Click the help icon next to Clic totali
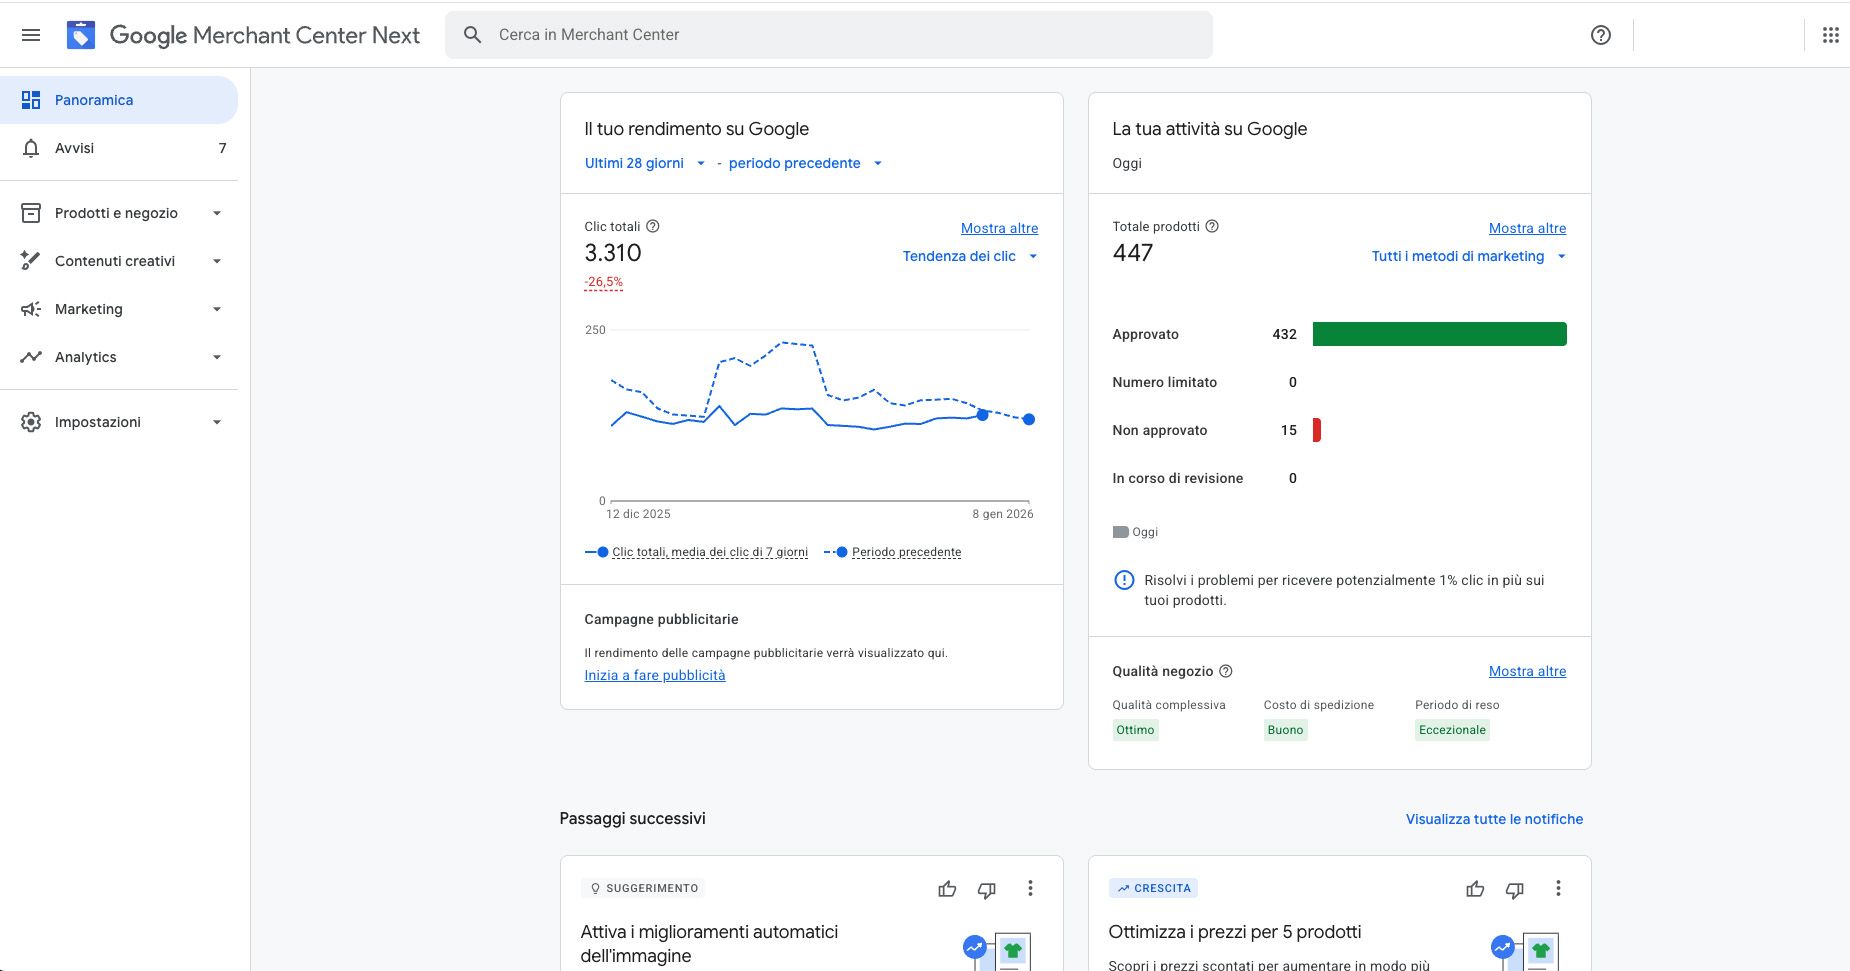Viewport: 1850px width, 971px height. click(653, 226)
